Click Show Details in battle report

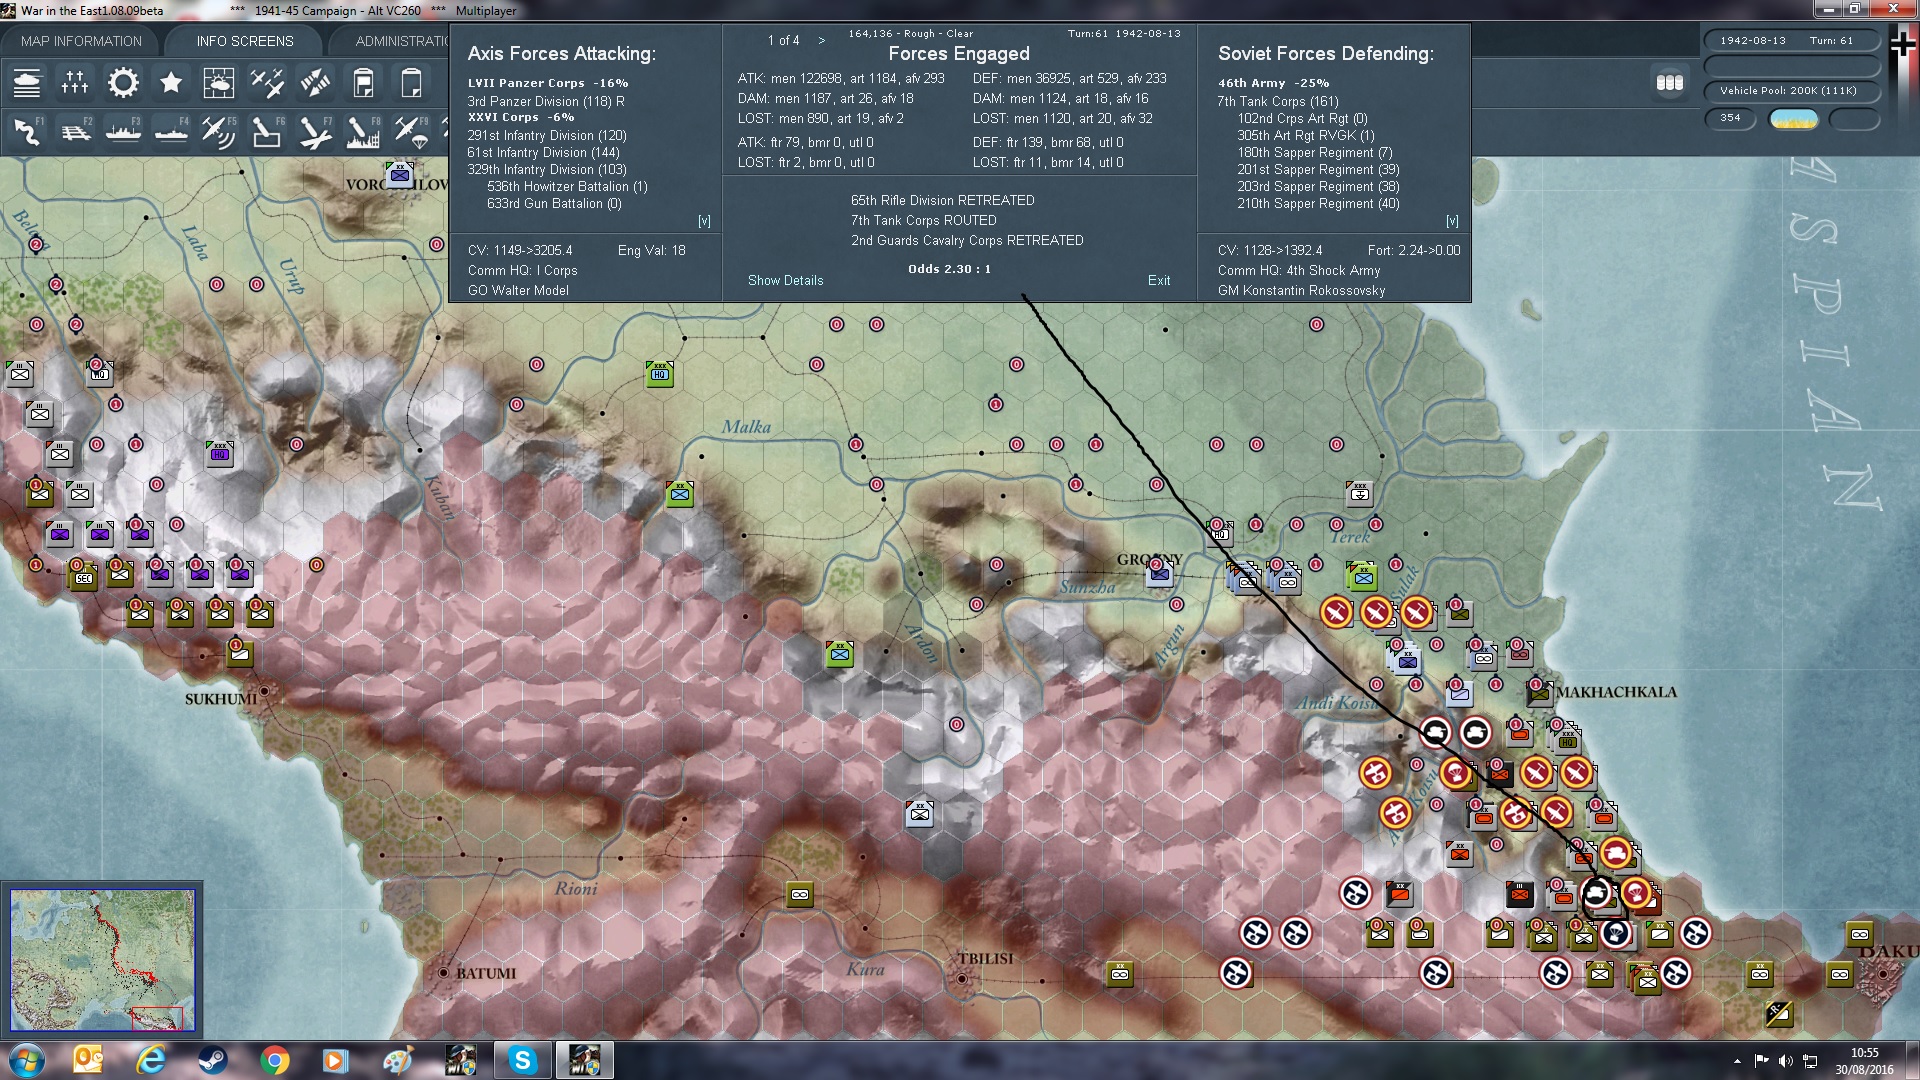pos(785,281)
